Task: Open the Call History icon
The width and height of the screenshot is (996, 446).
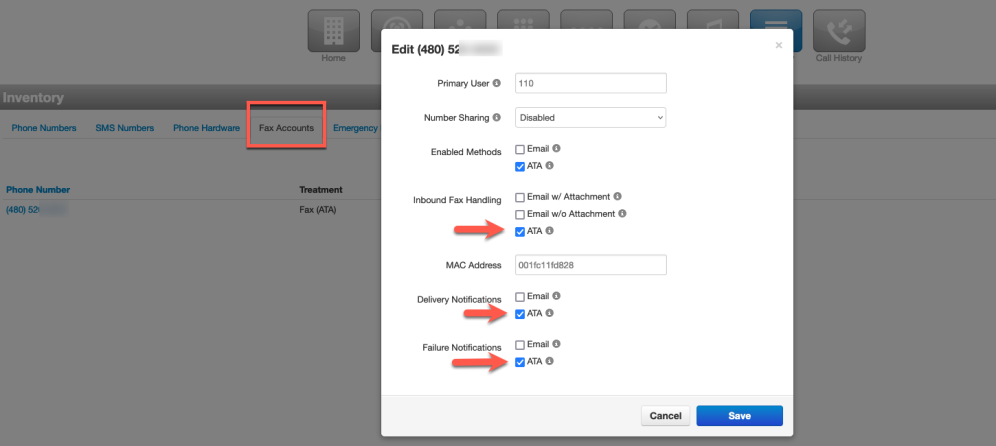Action: click(838, 30)
